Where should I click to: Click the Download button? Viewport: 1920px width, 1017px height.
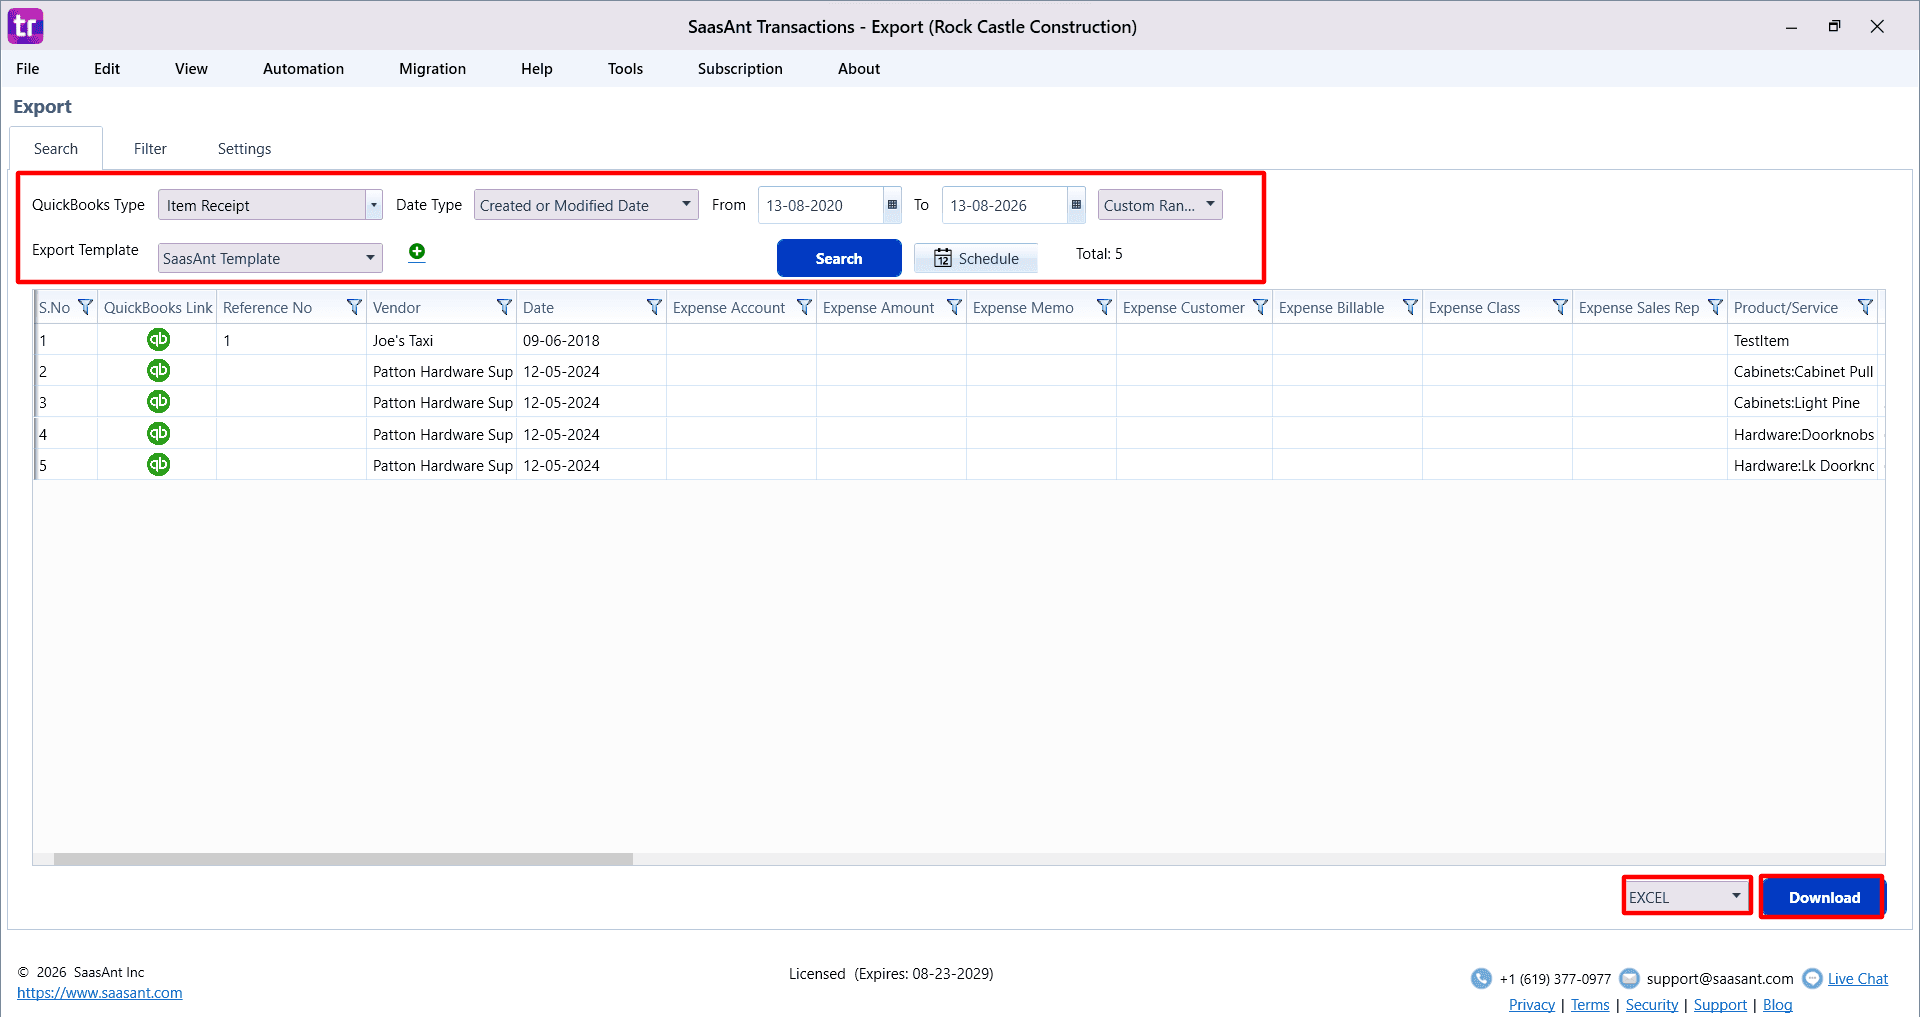tap(1823, 897)
